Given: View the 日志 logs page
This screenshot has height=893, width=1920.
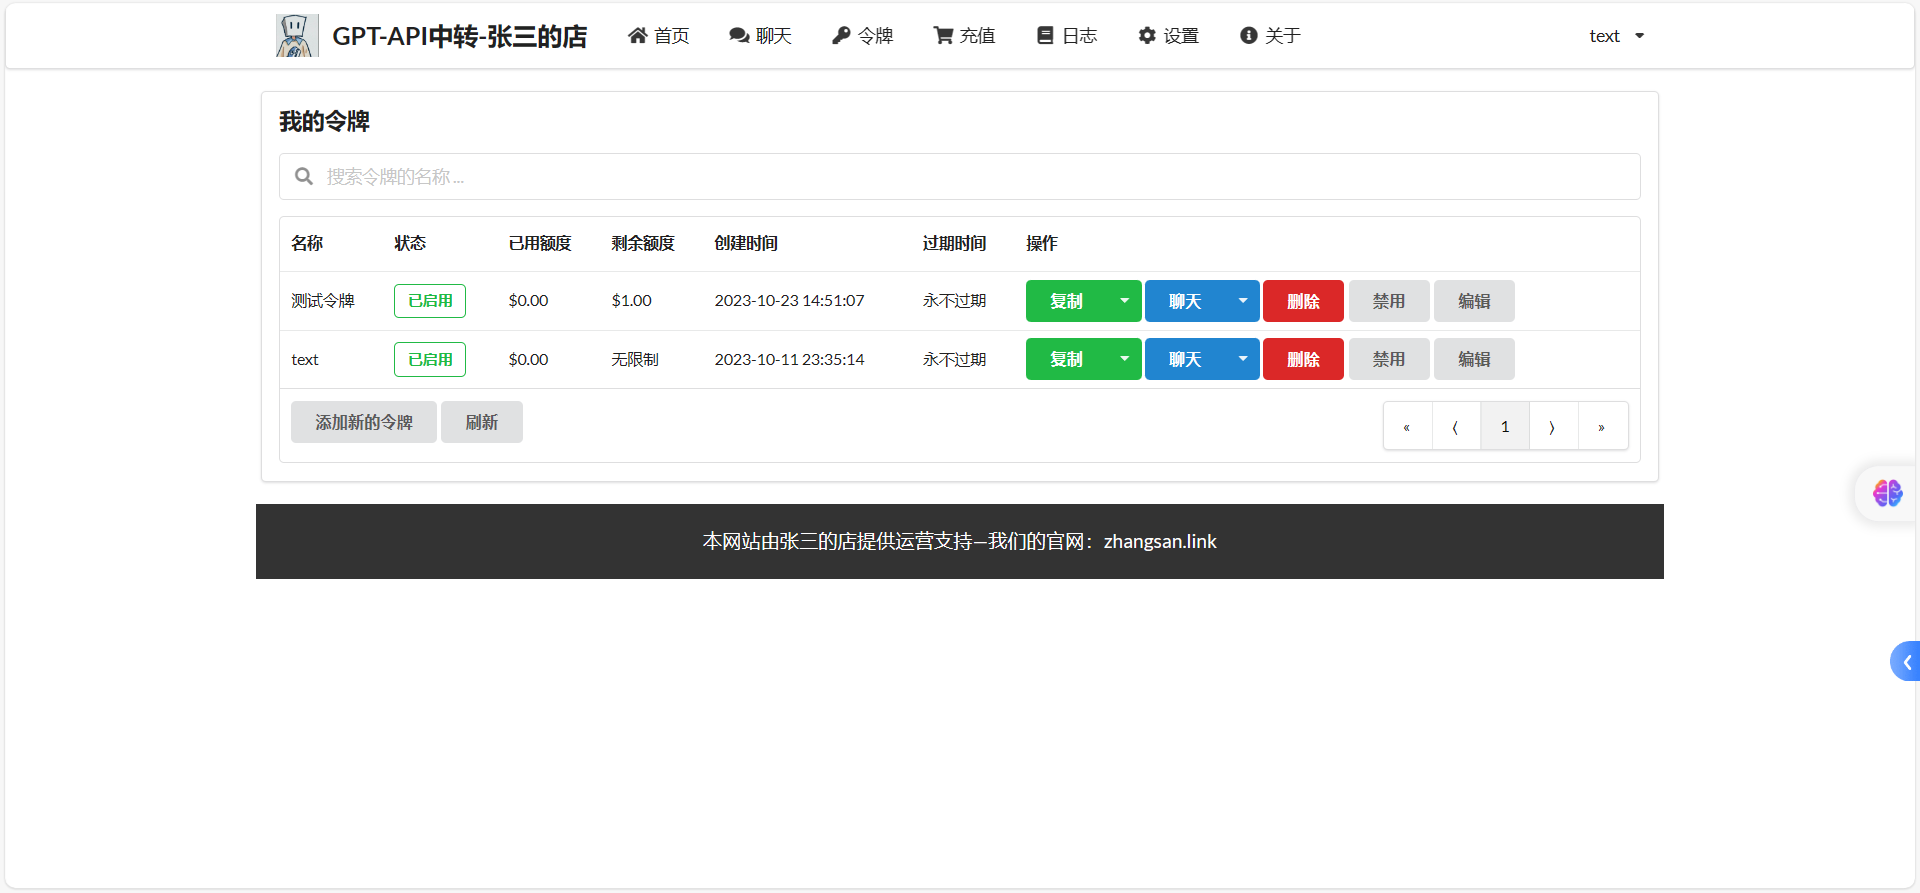Looking at the screenshot, I should click(1067, 36).
